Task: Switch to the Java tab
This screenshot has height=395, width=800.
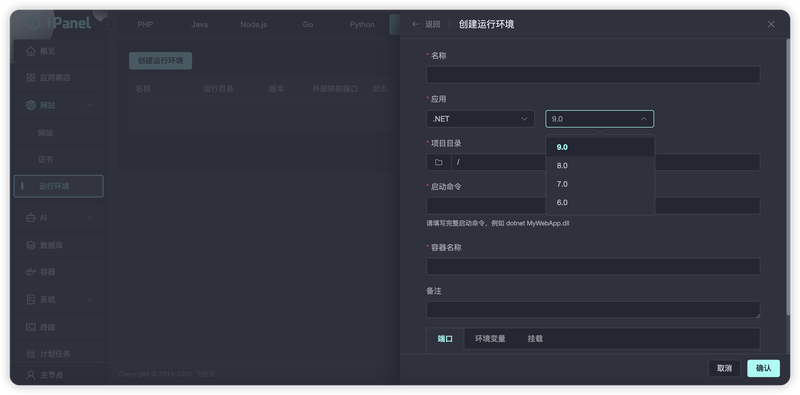Action: (x=199, y=24)
